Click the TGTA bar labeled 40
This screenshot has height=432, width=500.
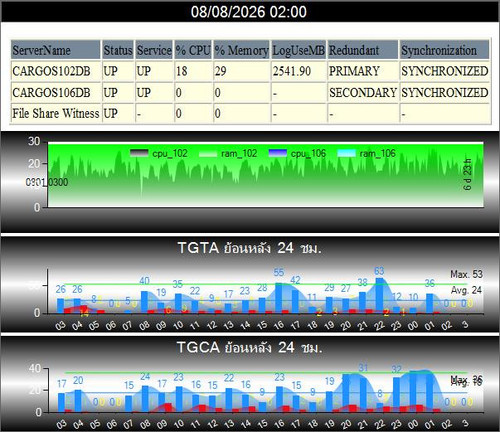click(x=144, y=302)
